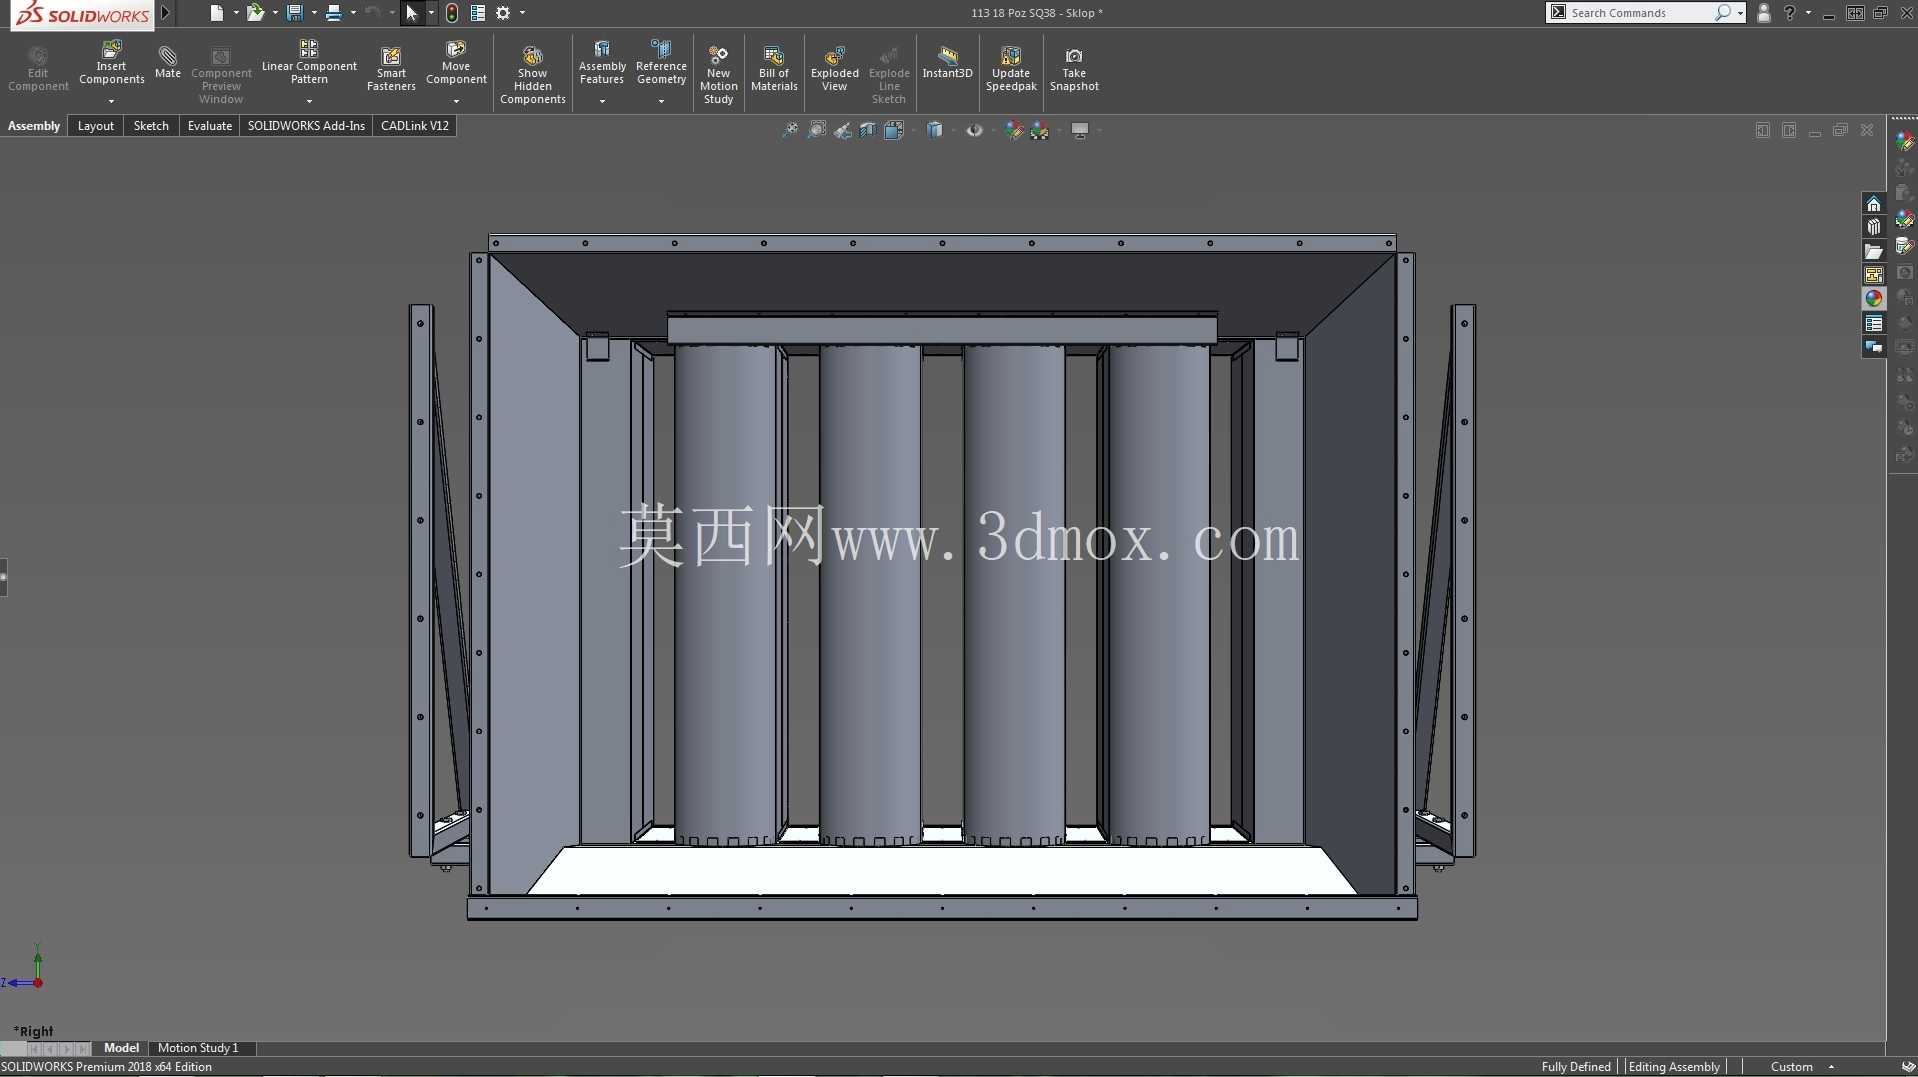This screenshot has height=1077, width=1918.
Task: Click Smart Fasteners tool
Action: click(x=391, y=69)
